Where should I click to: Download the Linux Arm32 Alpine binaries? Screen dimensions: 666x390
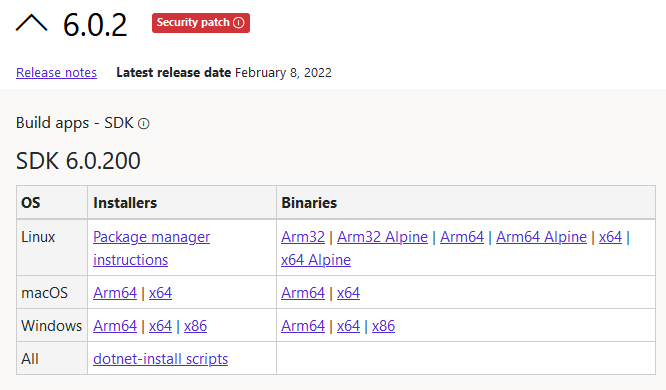tap(382, 237)
